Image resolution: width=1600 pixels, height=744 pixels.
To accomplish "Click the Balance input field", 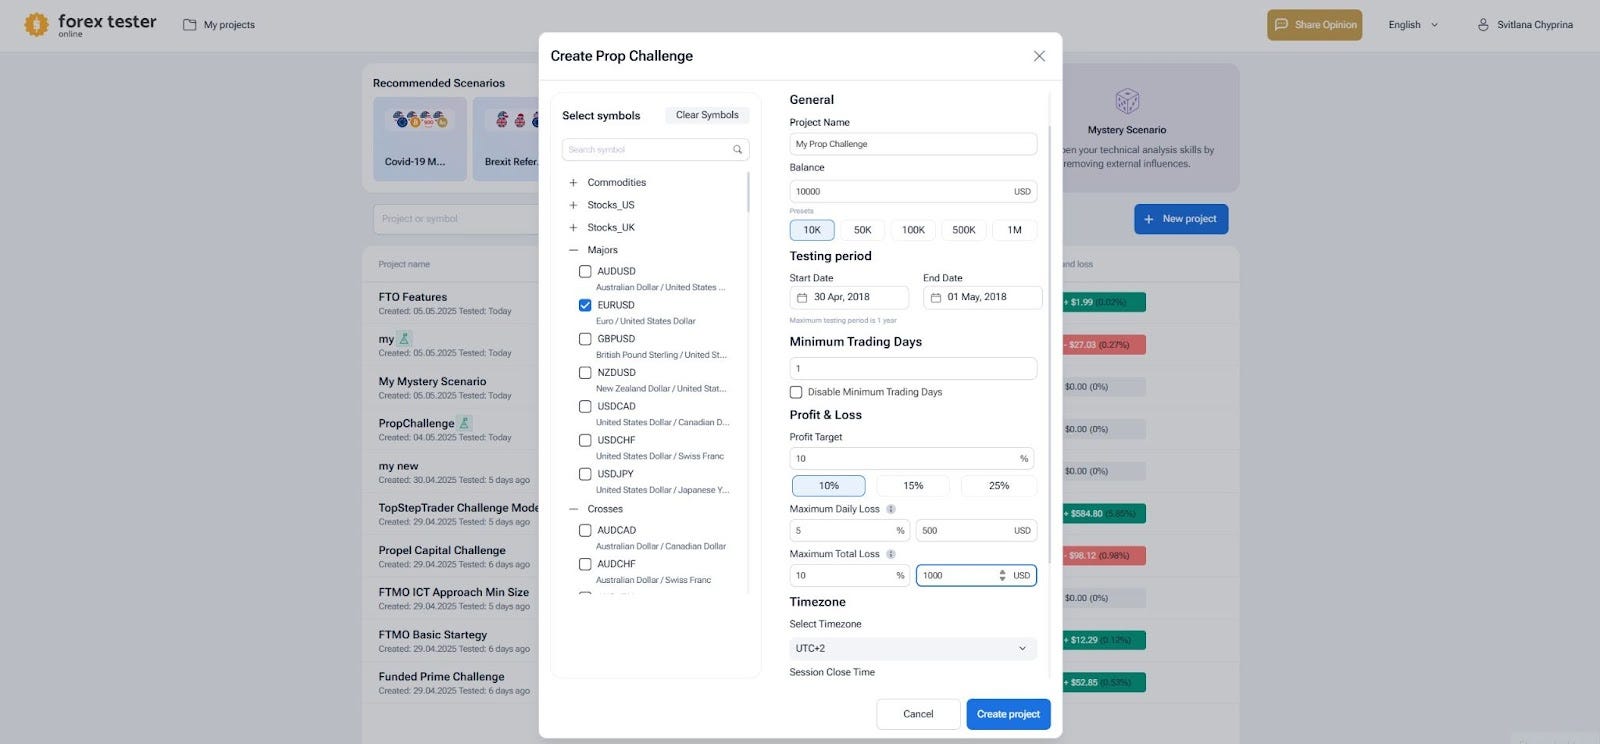I will [x=912, y=192].
